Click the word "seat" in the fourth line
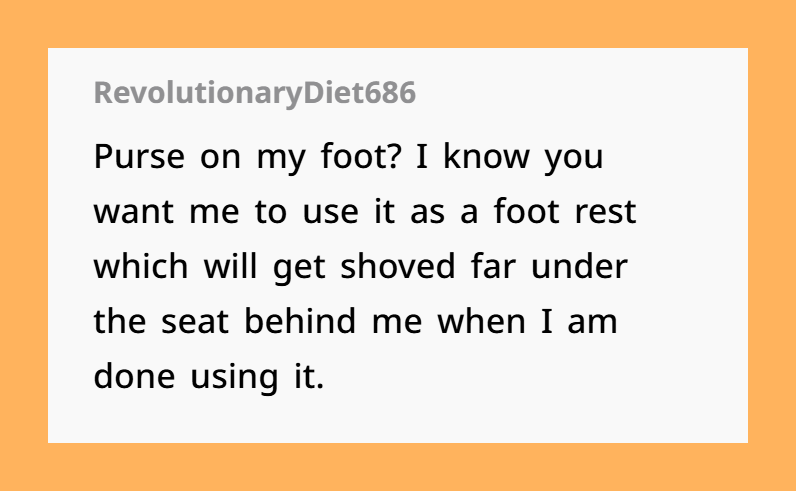This screenshot has width=796, height=491. coord(195,322)
